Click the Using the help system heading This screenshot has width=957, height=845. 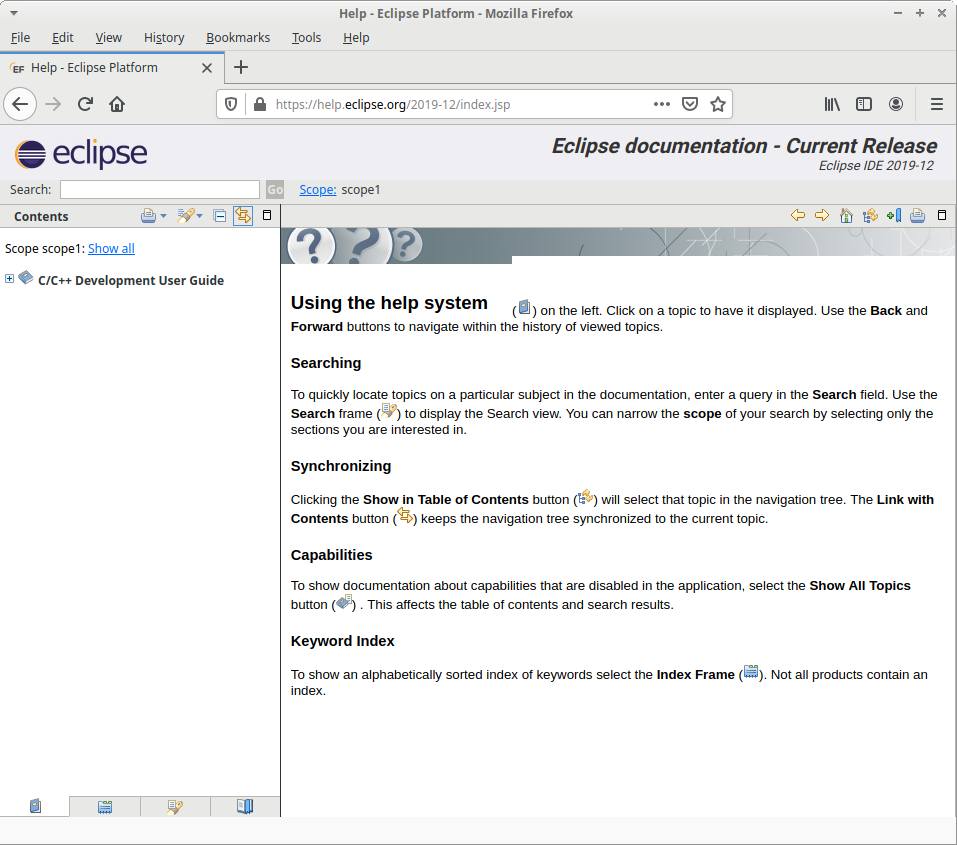(x=389, y=303)
